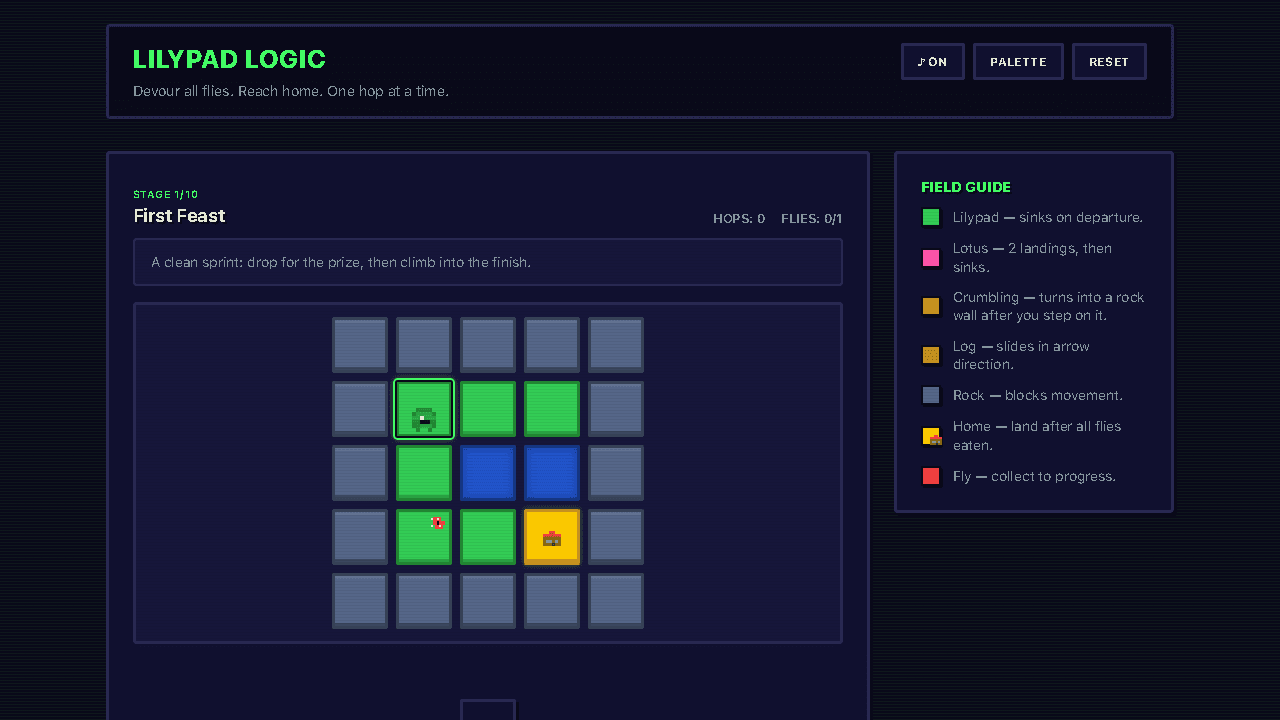Click the LILYPAD LOGIC title
The image size is (1280, 720).
coord(229,59)
